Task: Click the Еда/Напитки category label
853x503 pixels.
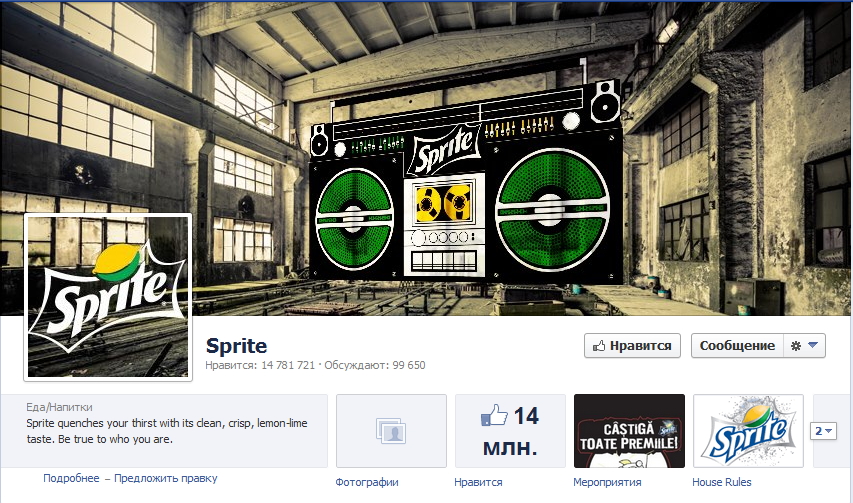Action: click(59, 407)
